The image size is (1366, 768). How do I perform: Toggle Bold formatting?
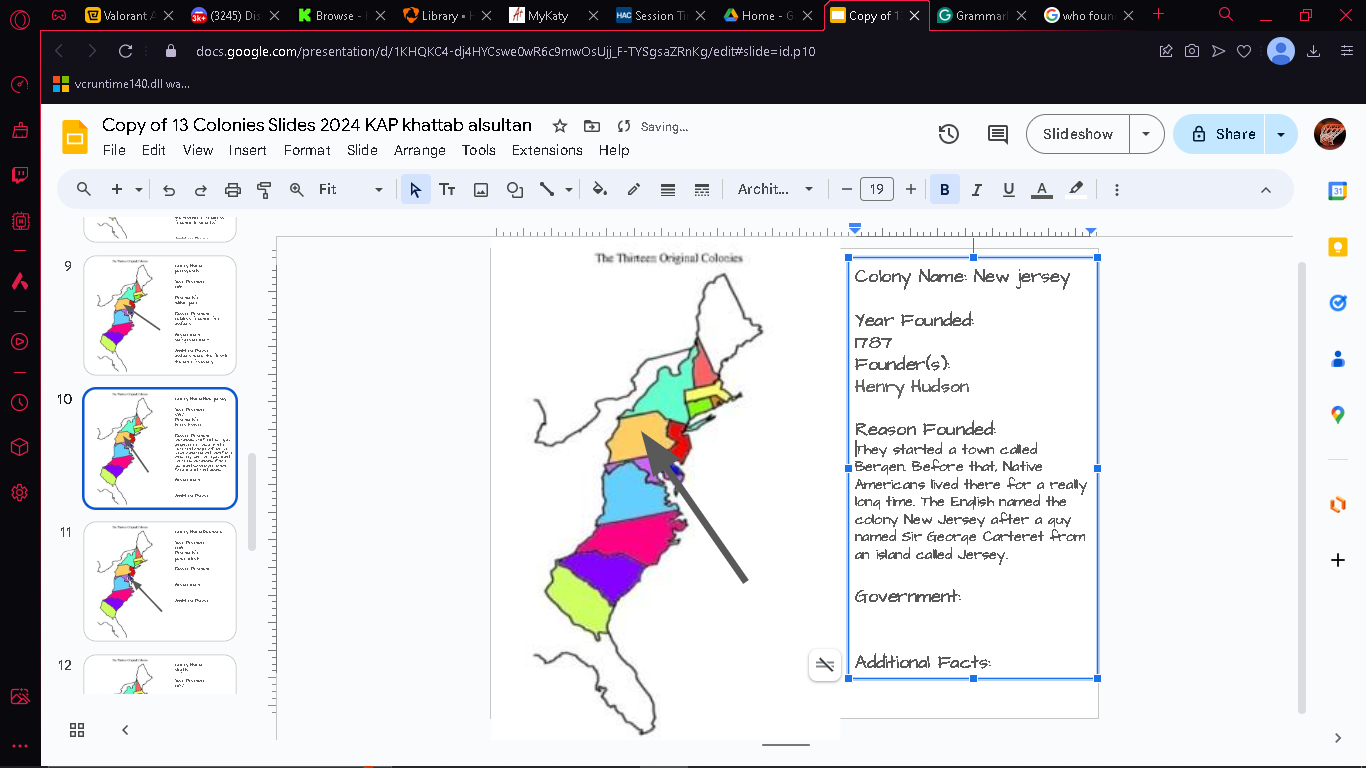point(944,189)
